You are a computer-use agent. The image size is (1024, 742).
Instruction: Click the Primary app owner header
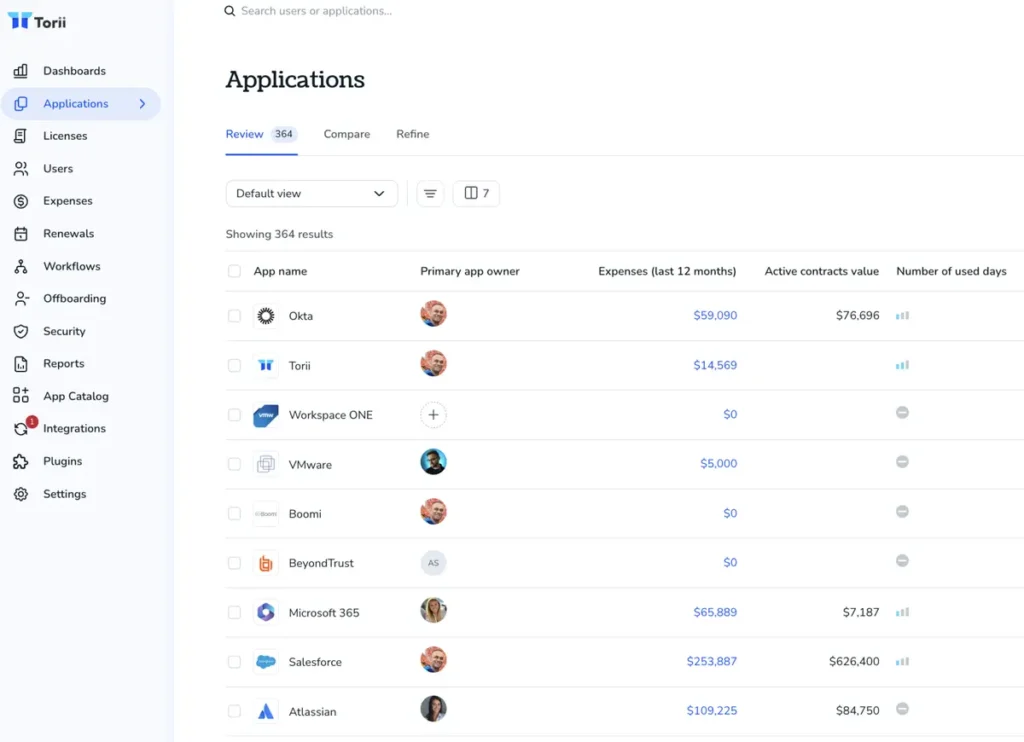point(470,271)
